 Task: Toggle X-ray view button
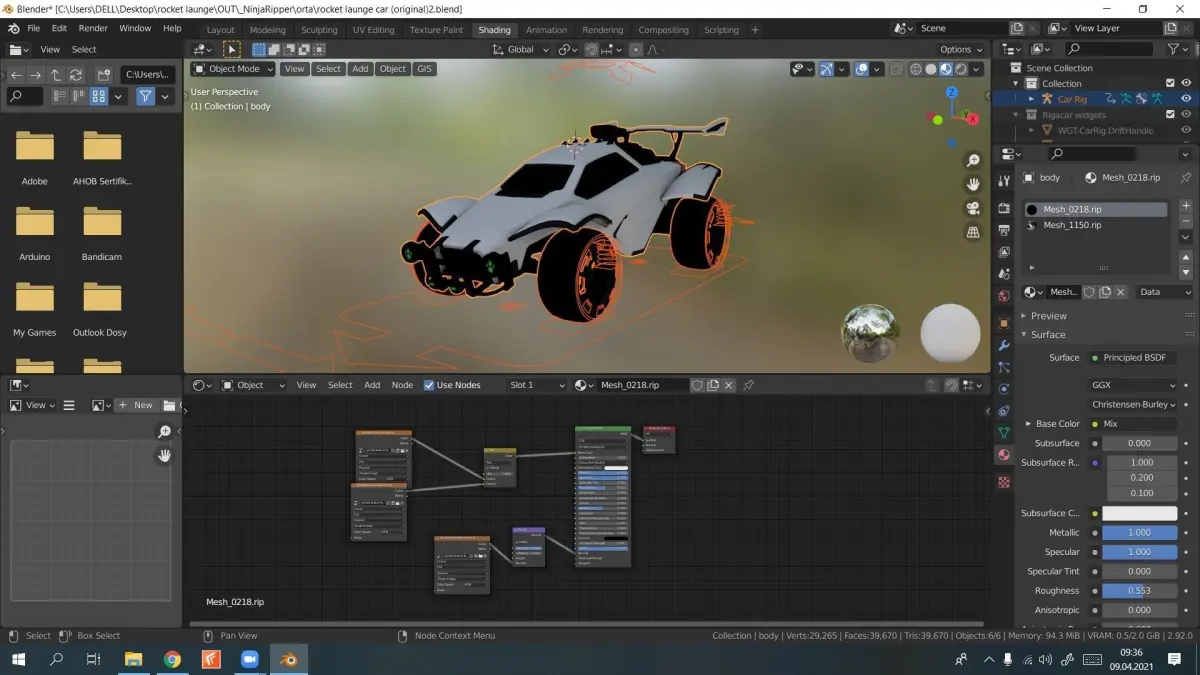tap(895, 69)
